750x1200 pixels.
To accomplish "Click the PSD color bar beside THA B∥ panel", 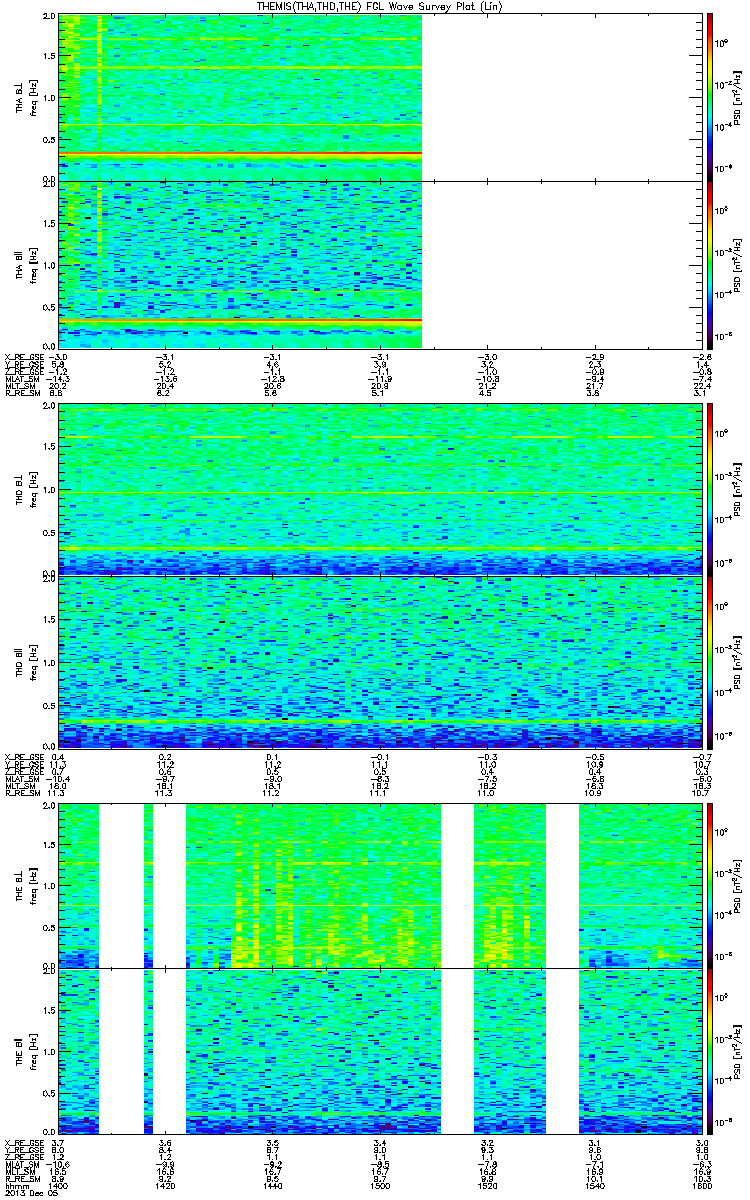I will coord(710,264).
